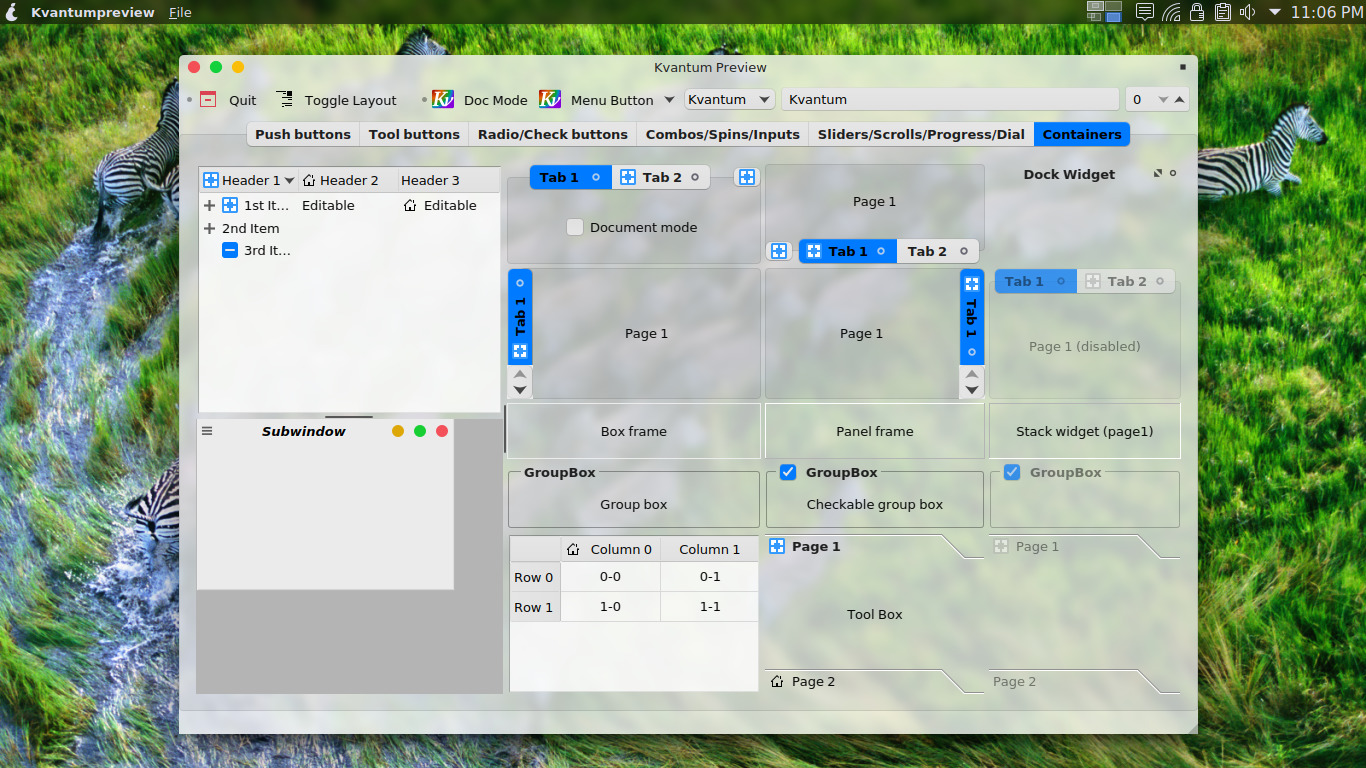Close the Dock Widget with its circle button
The image size is (1366, 768).
point(1173,173)
